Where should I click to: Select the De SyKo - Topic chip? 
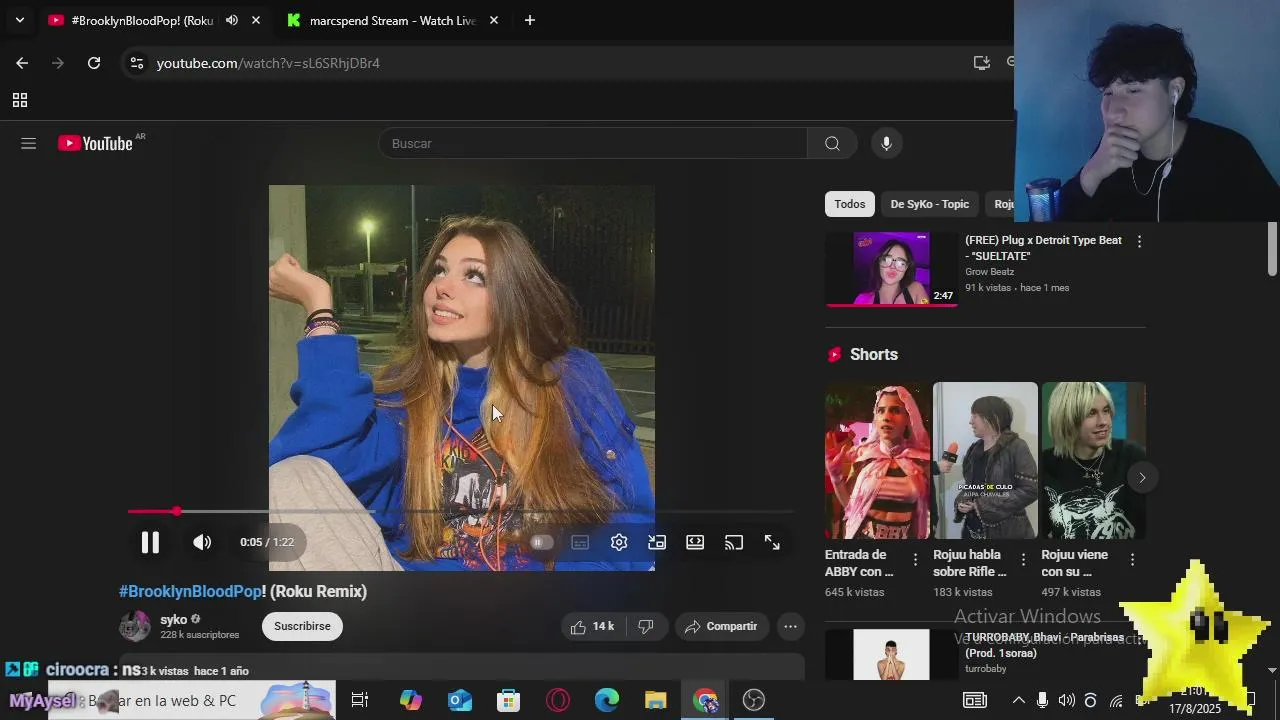point(930,204)
